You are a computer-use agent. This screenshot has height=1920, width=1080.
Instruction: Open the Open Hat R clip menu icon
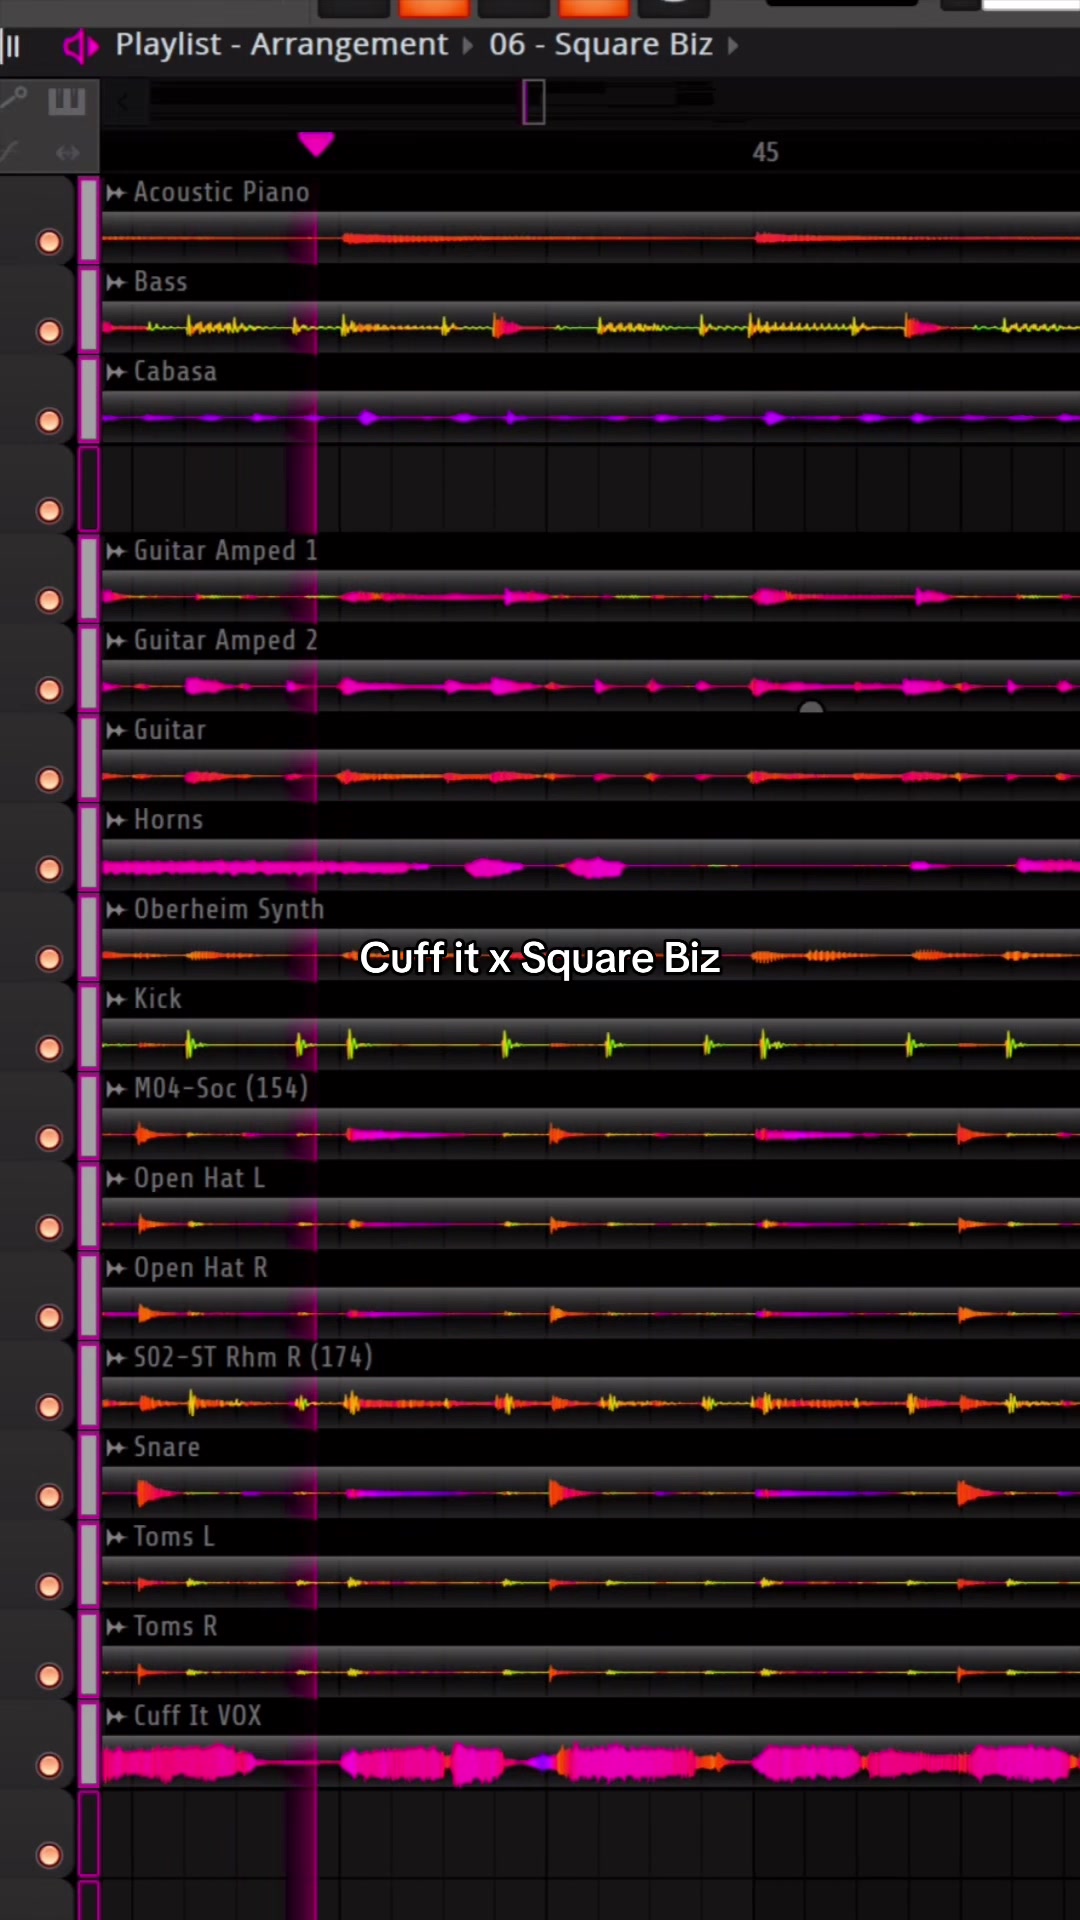pos(116,1268)
